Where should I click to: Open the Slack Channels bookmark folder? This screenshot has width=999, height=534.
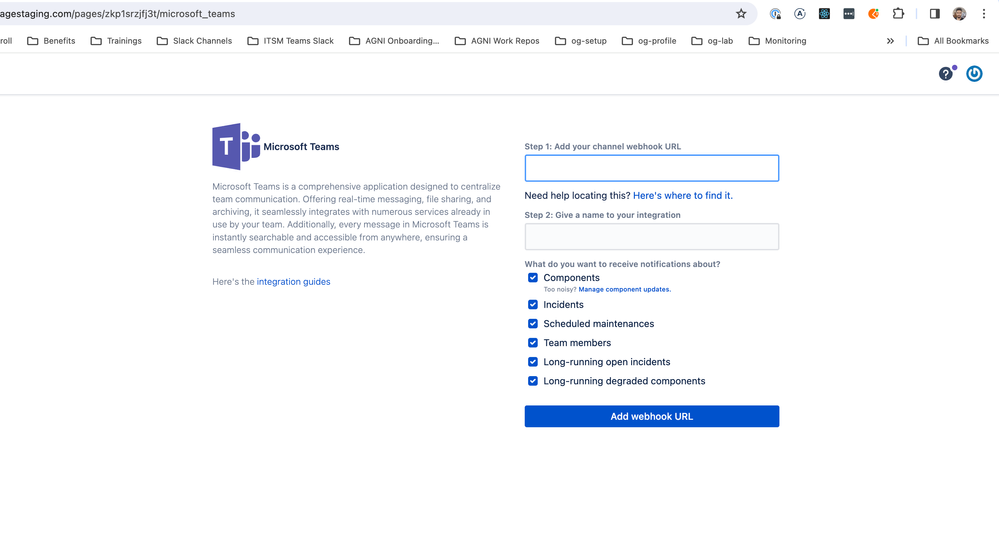pos(194,41)
